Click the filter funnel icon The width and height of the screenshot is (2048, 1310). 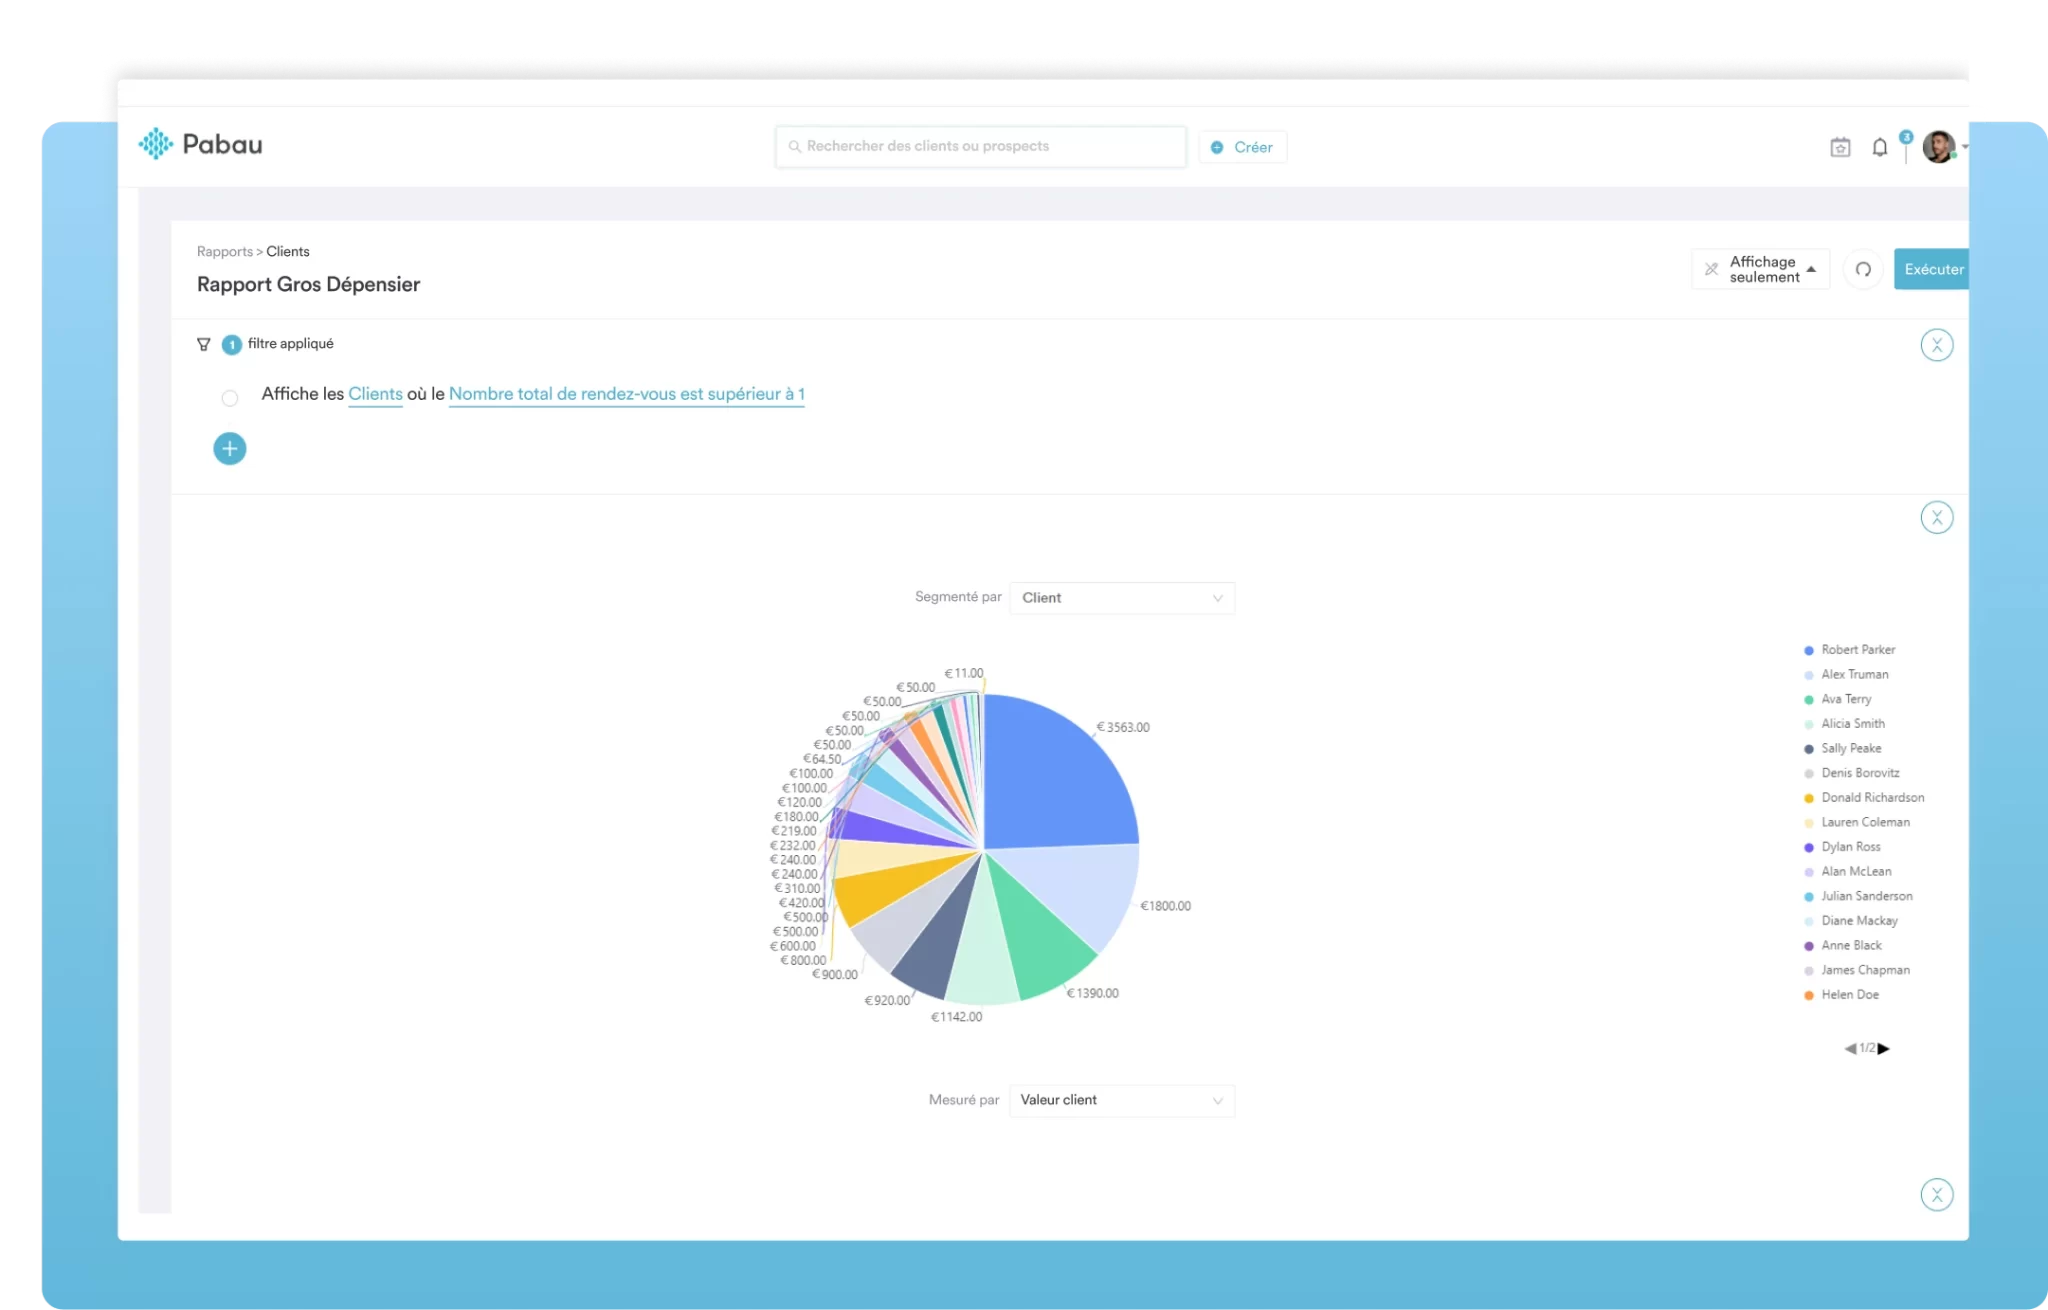pyautogui.click(x=204, y=344)
